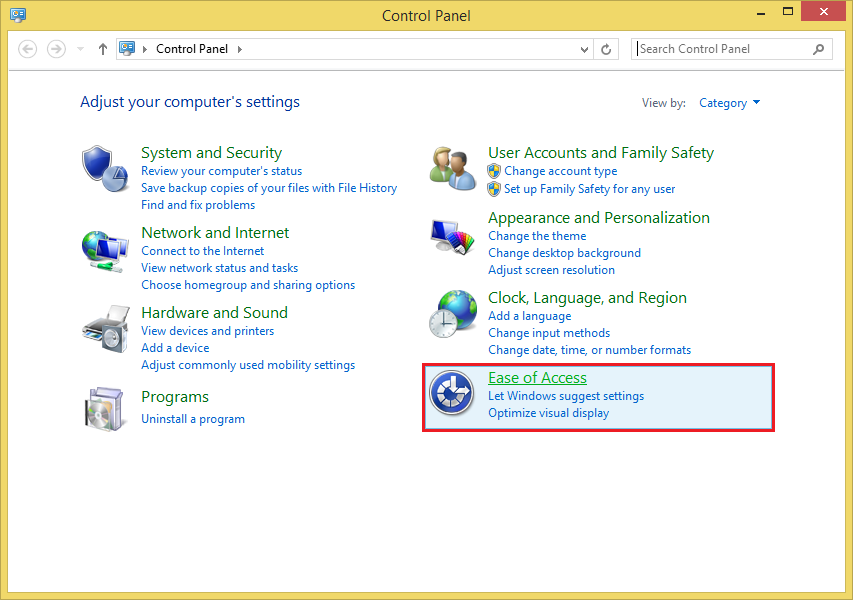Click Uninstall a program

pos(193,419)
